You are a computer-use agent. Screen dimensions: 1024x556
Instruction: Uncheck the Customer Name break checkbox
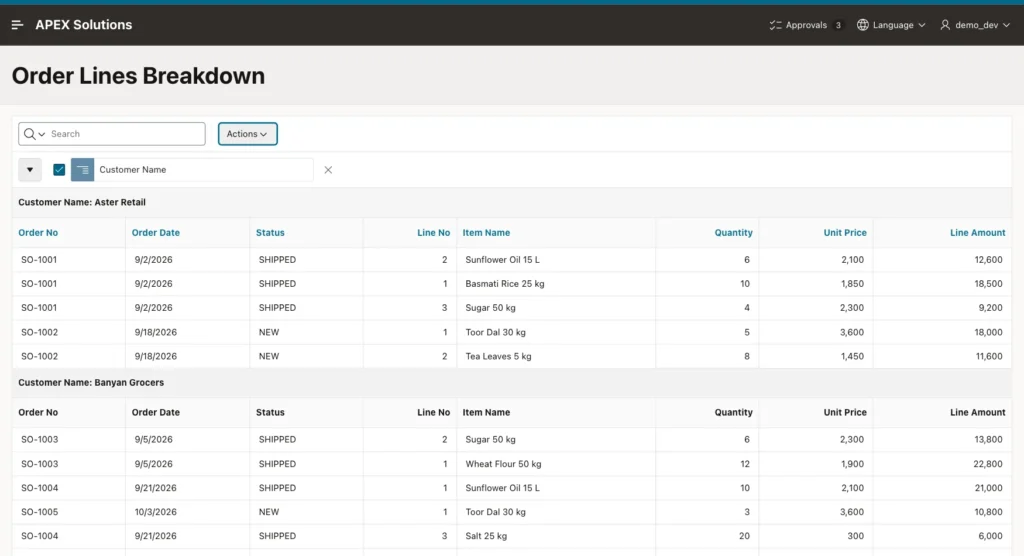pos(59,170)
